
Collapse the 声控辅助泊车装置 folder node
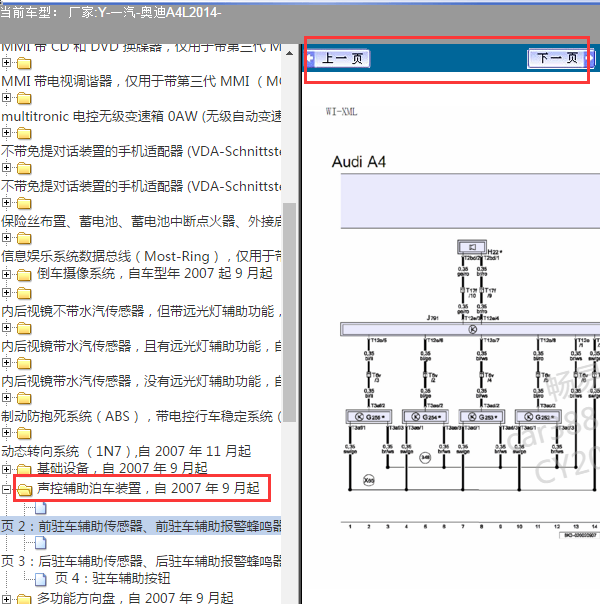click(x=6, y=489)
